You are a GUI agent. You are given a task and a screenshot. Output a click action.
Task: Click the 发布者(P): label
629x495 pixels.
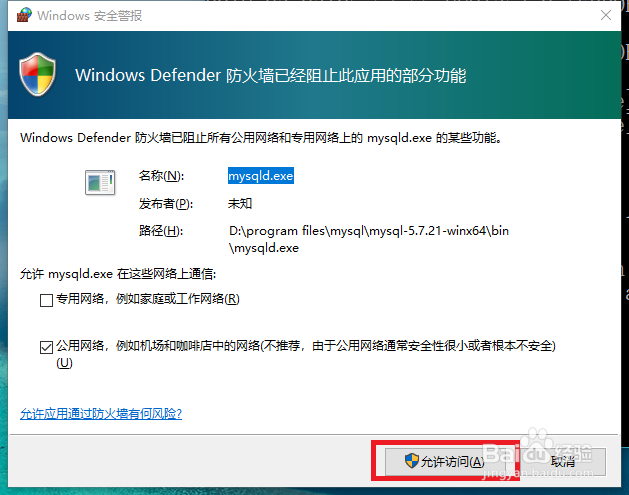(166, 203)
